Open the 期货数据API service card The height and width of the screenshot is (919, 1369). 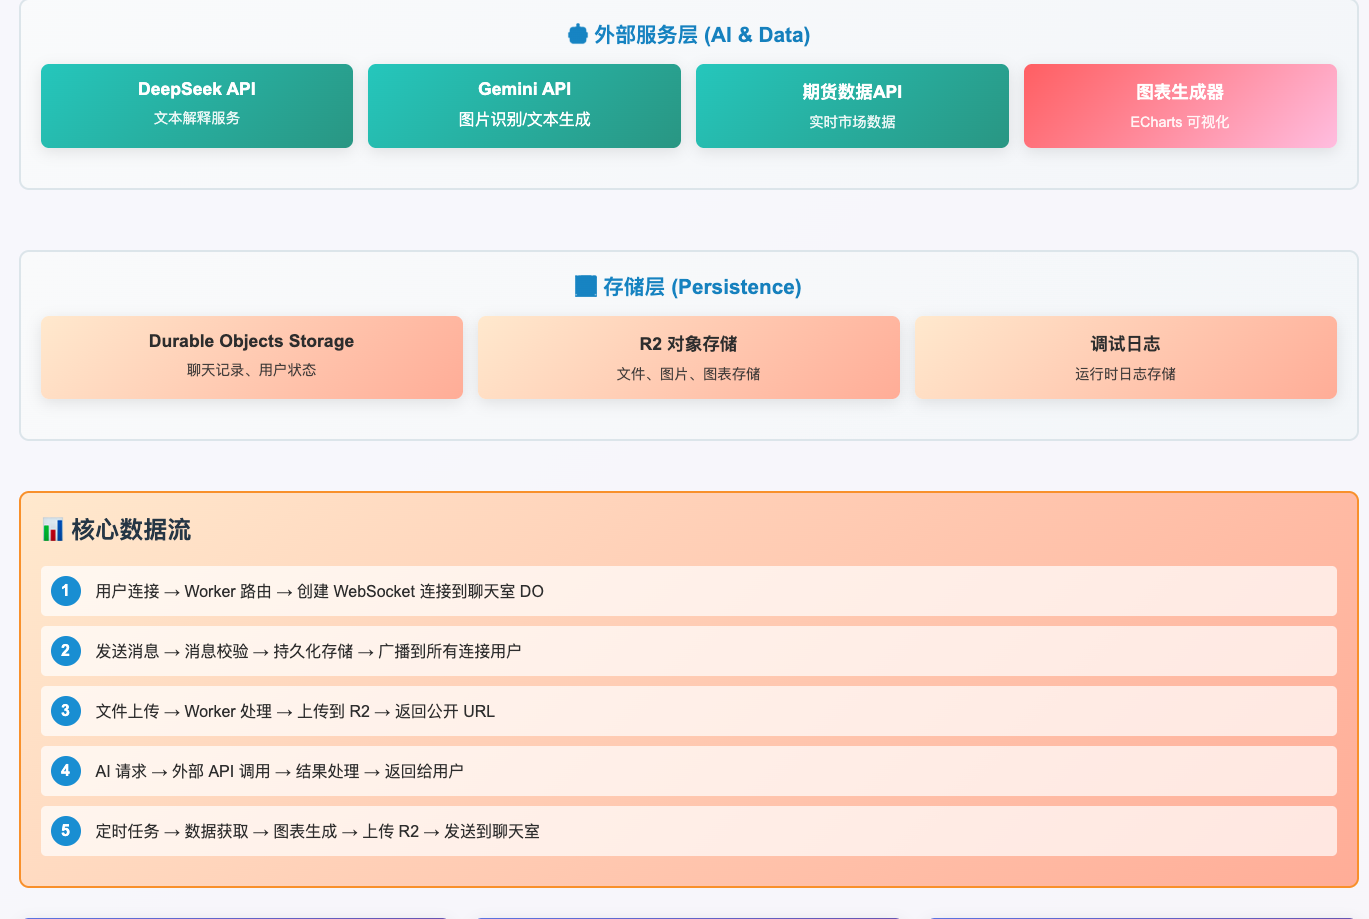point(852,106)
